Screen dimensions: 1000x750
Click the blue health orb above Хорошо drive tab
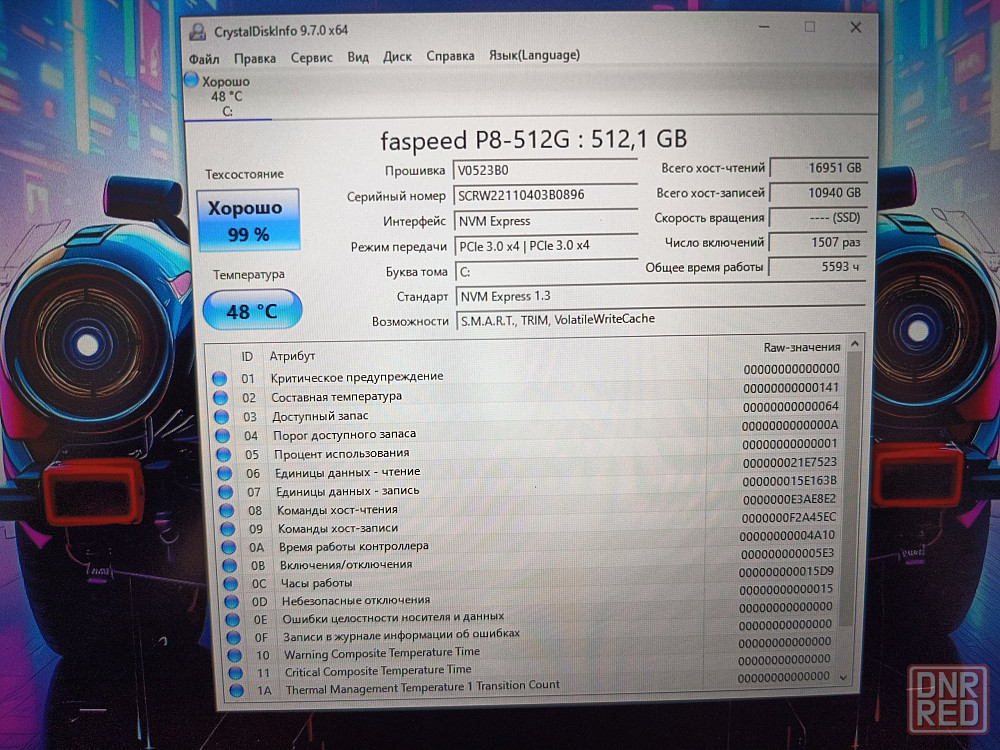[191, 80]
